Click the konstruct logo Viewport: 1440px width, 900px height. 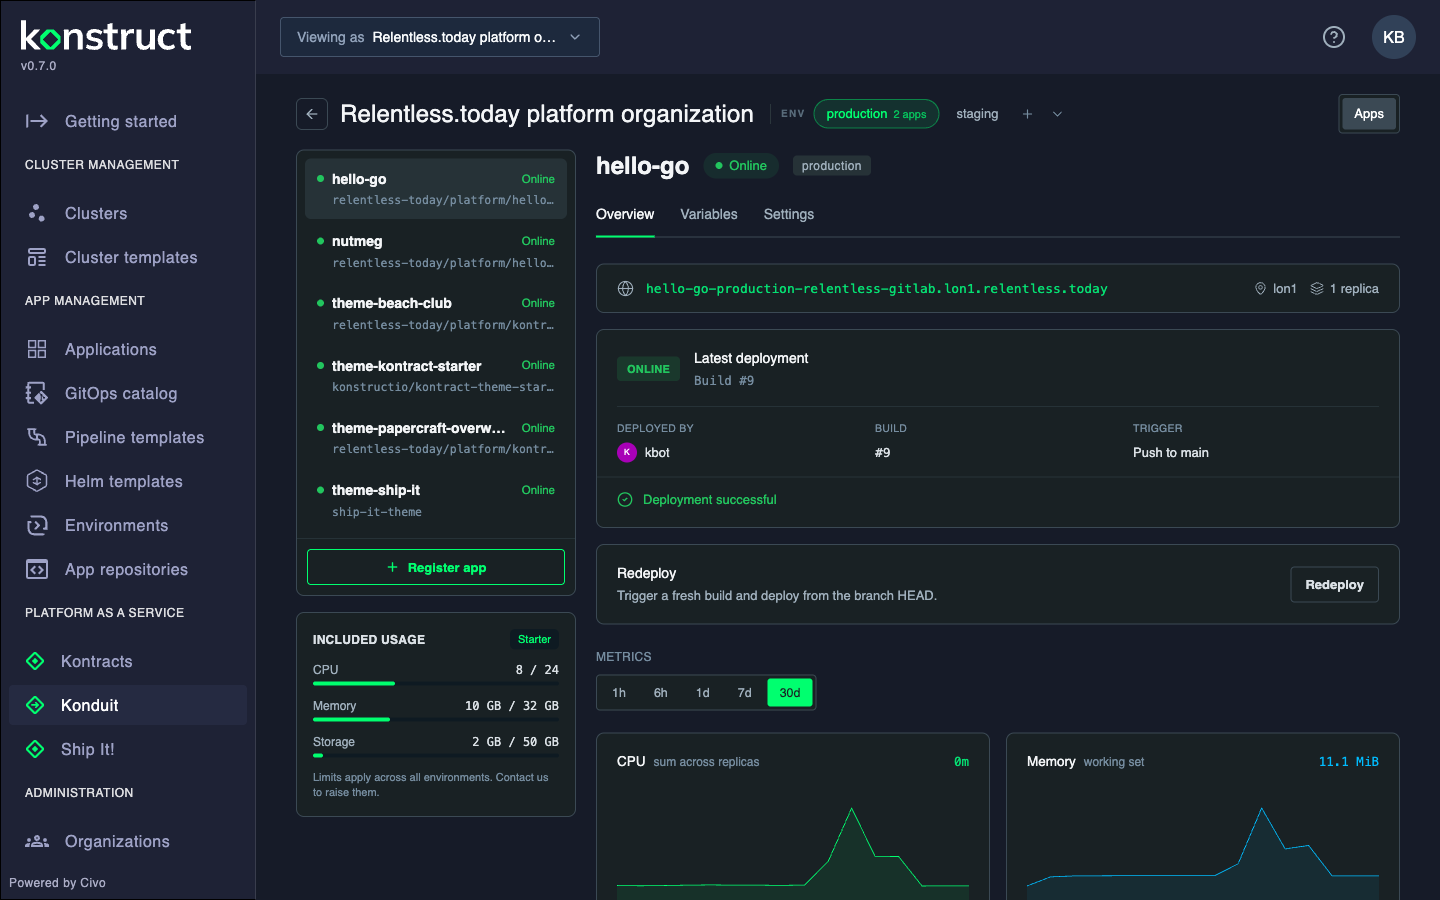106,37
